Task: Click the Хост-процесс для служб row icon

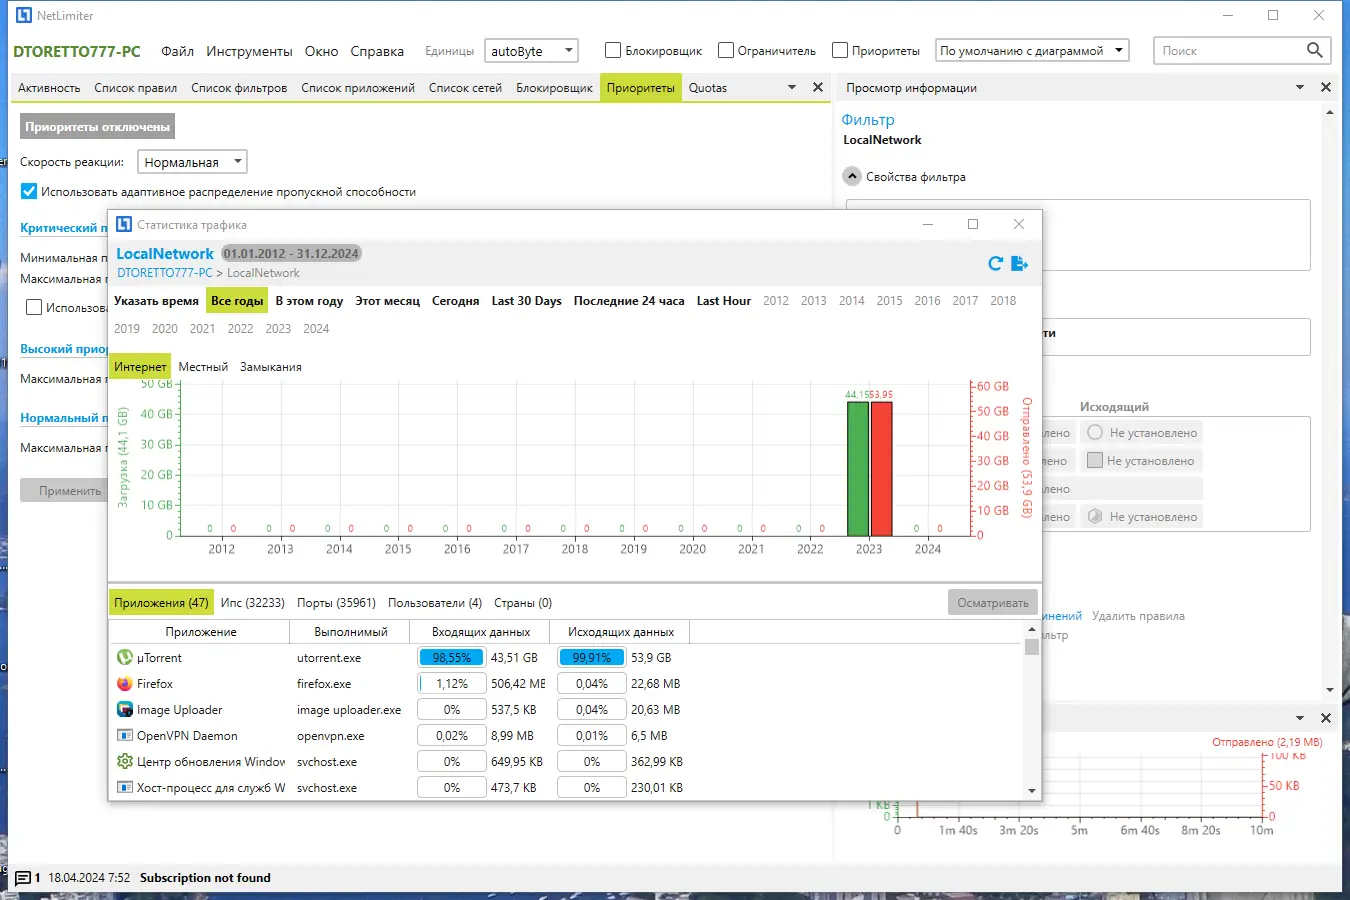Action: [125, 788]
